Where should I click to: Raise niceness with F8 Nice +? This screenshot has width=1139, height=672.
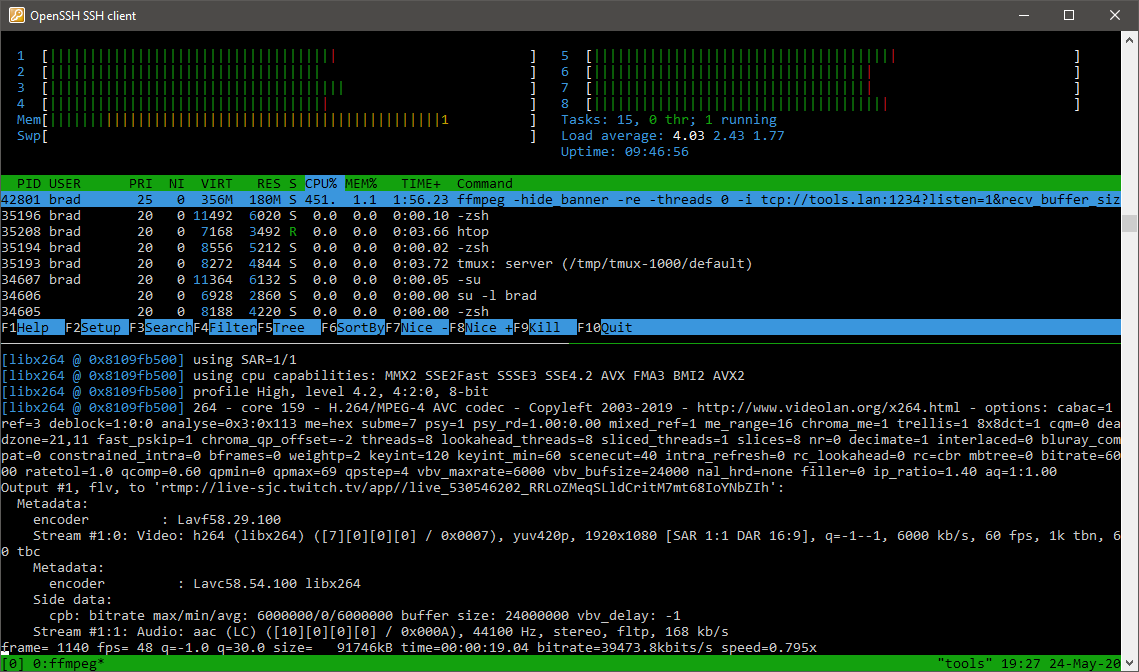tap(488, 328)
